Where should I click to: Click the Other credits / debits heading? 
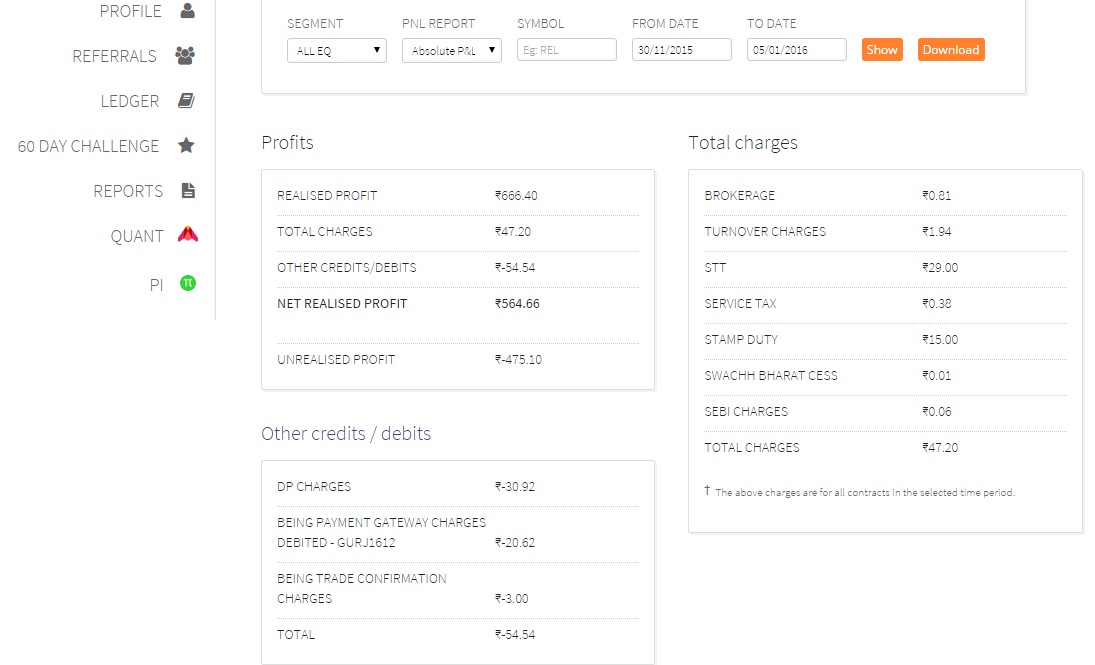[x=346, y=434]
